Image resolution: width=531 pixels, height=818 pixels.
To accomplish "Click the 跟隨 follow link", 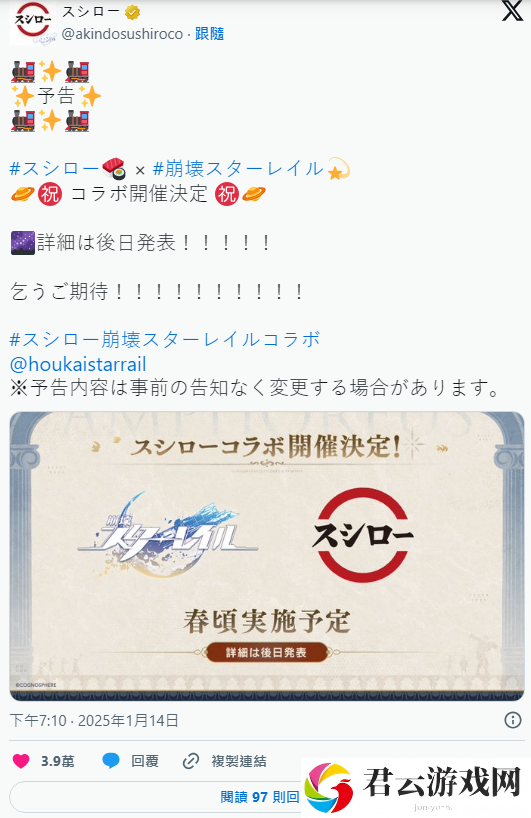I will [209, 34].
